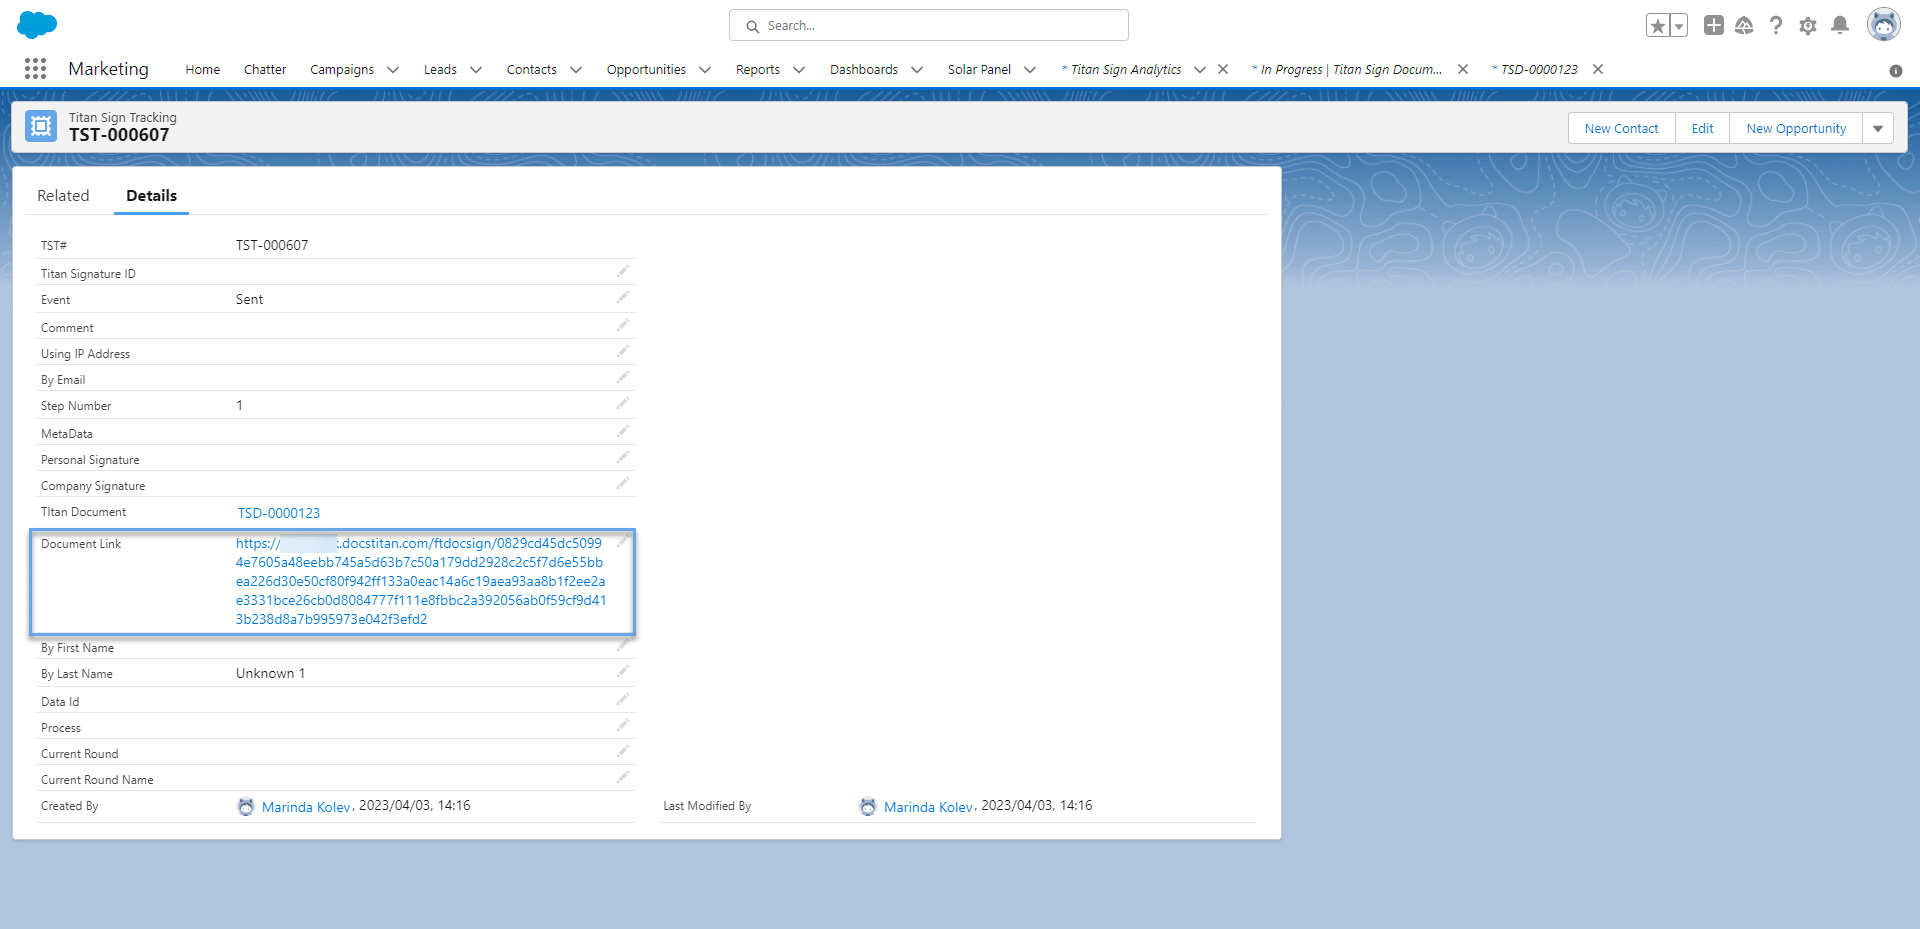Open the Chatter navigation tab
The height and width of the screenshot is (929, 1920).
coord(265,70)
